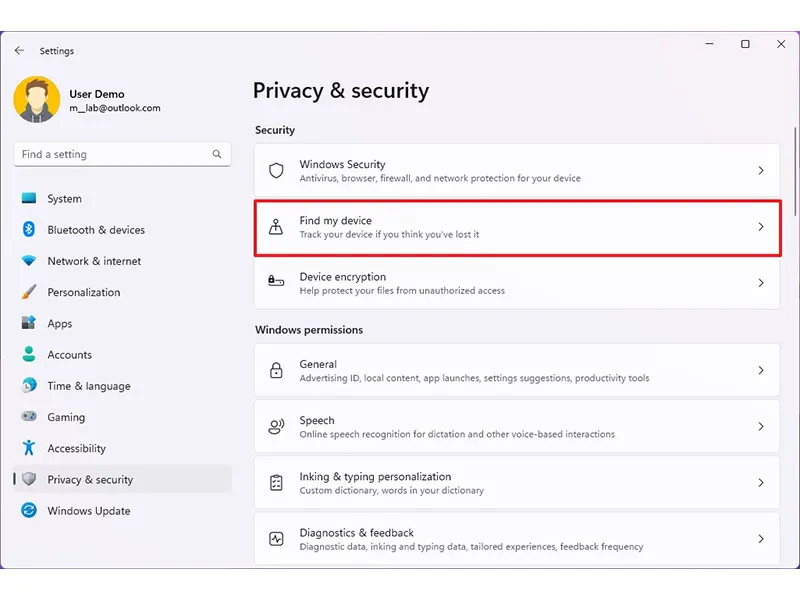
Task: Expand Windows Security using its chevron
Action: [x=761, y=170]
